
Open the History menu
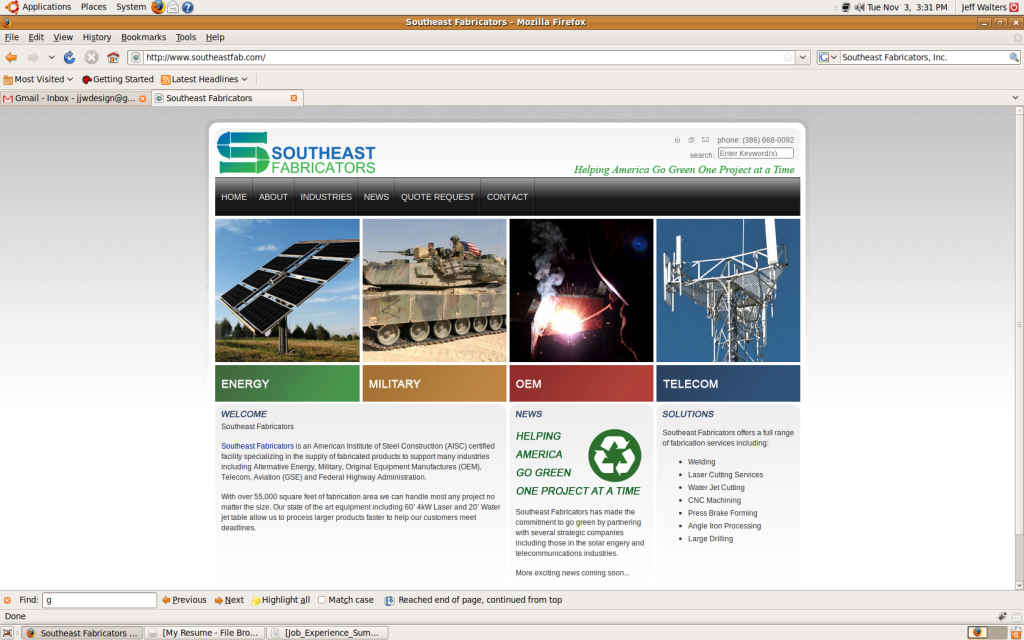pyautogui.click(x=97, y=37)
